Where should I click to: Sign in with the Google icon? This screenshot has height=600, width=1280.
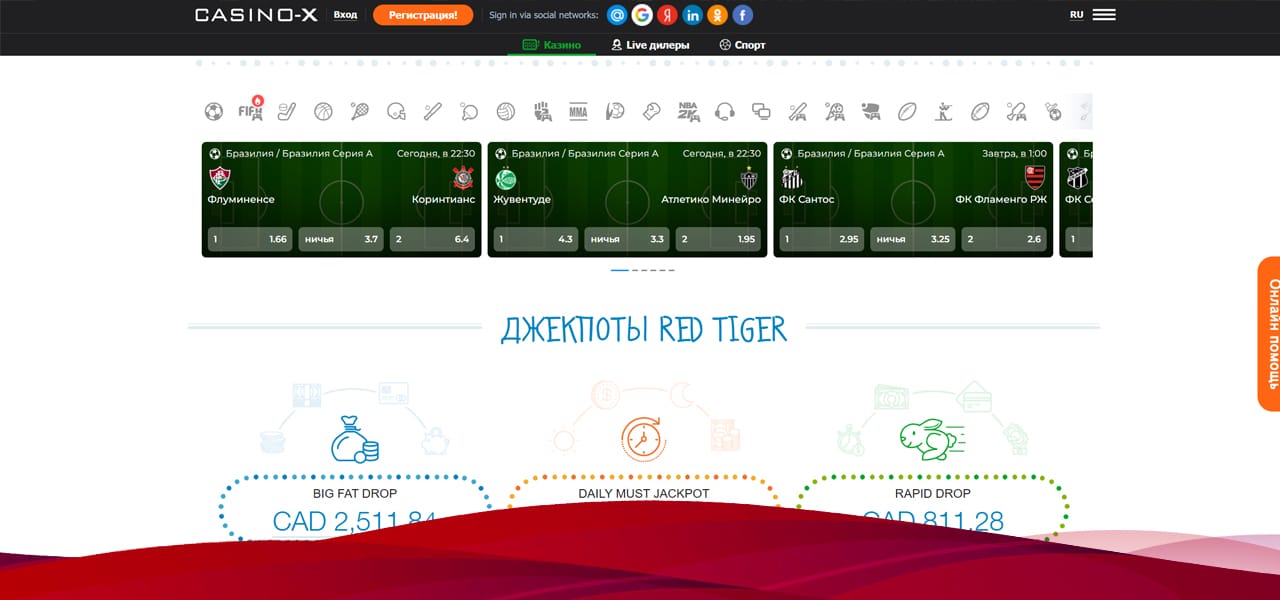point(642,15)
